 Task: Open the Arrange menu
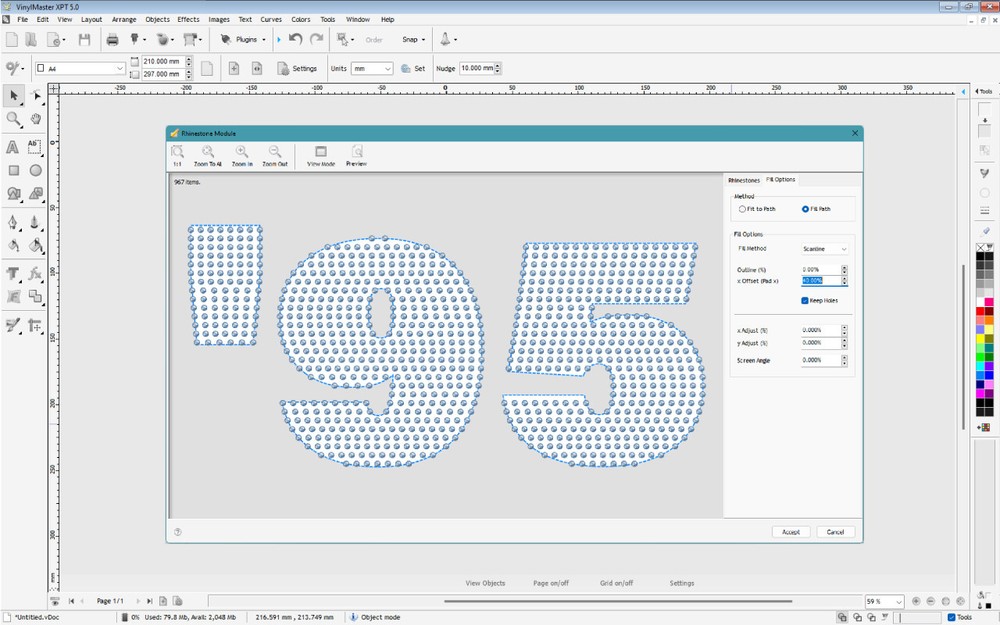tap(124, 19)
